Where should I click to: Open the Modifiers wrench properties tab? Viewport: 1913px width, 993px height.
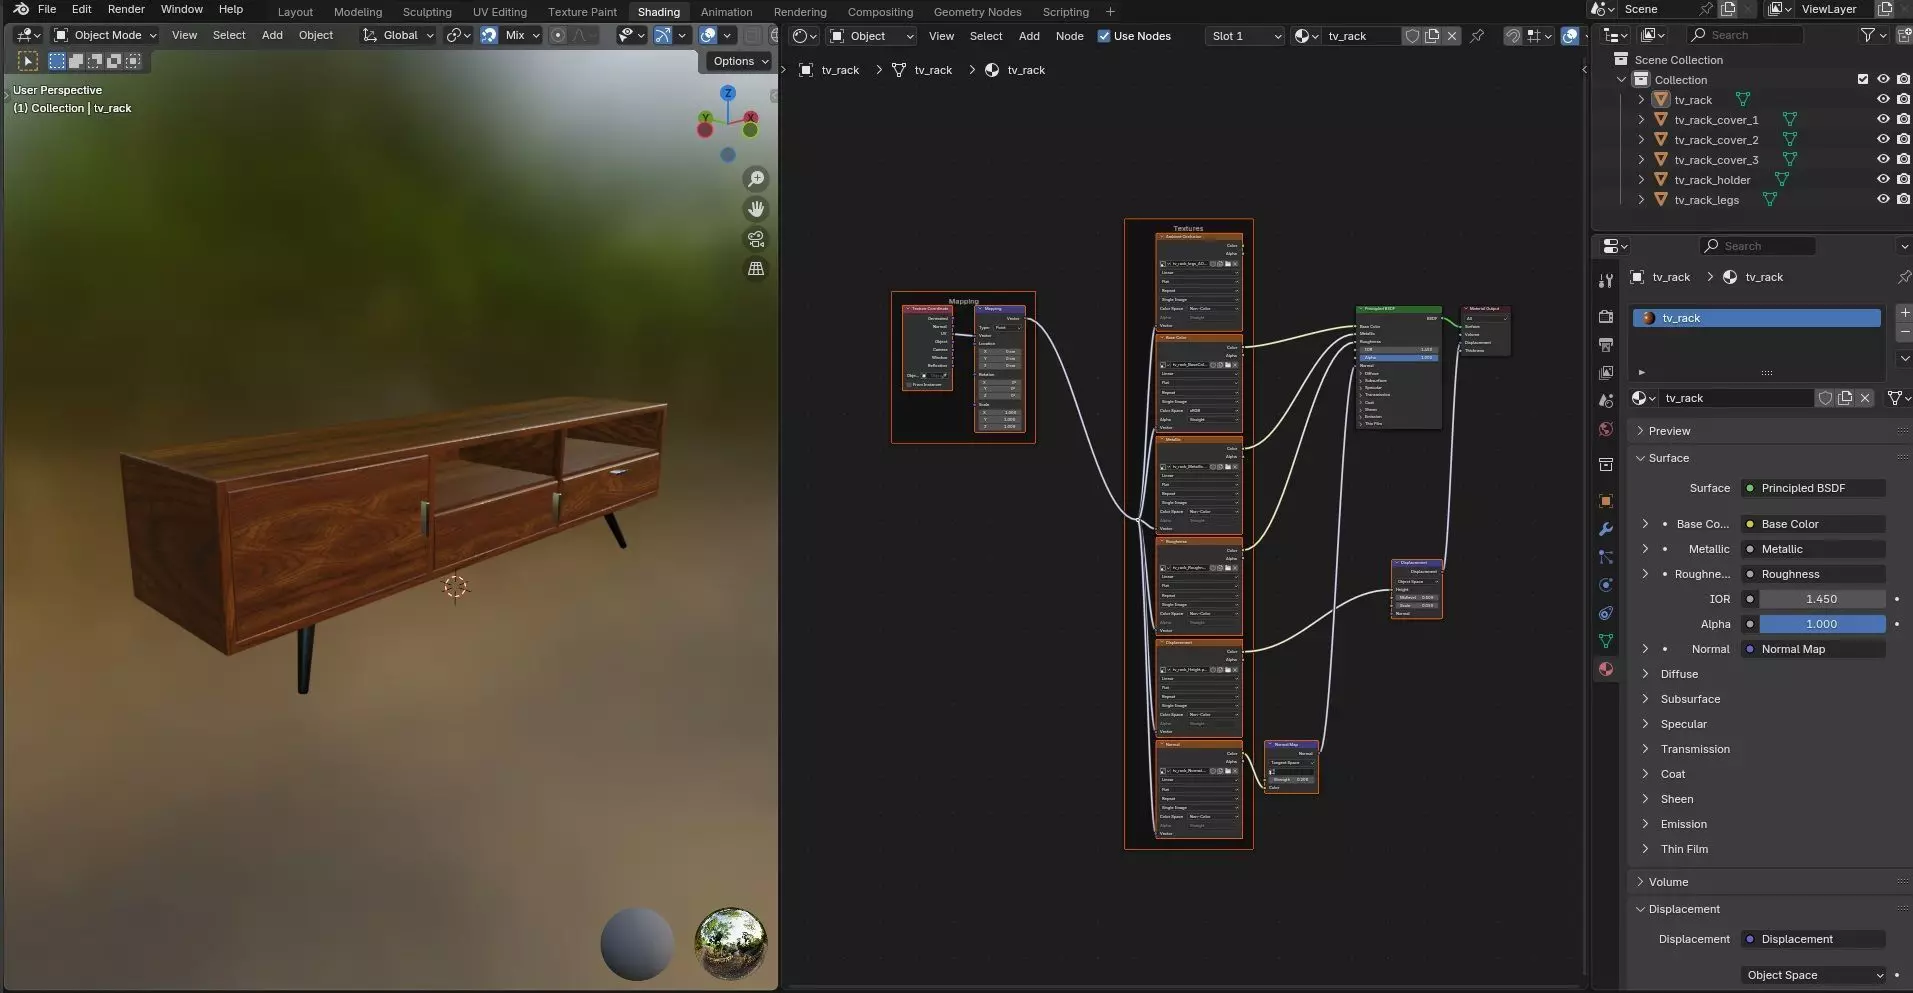pos(1606,529)
